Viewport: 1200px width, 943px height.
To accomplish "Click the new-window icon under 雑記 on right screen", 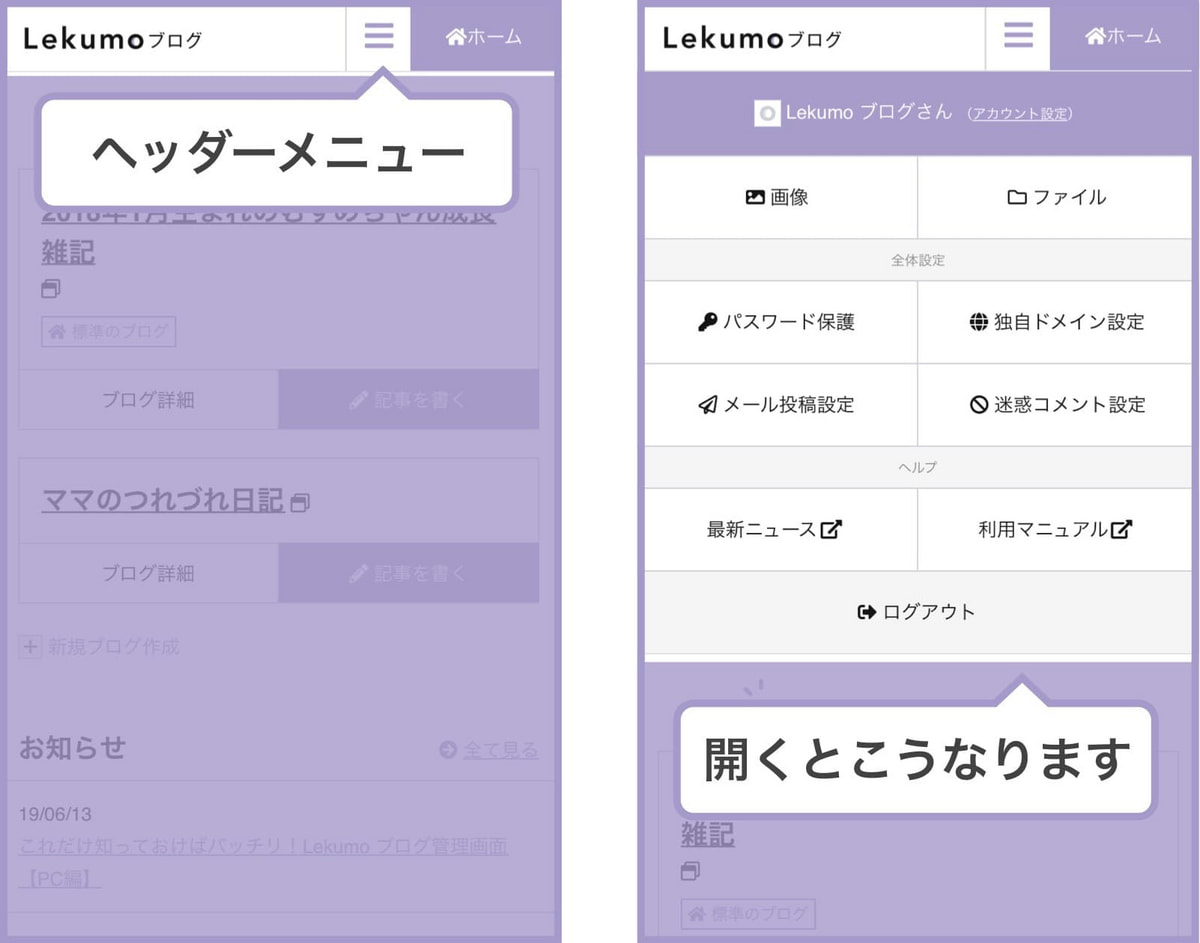I will tap(690, 872).
